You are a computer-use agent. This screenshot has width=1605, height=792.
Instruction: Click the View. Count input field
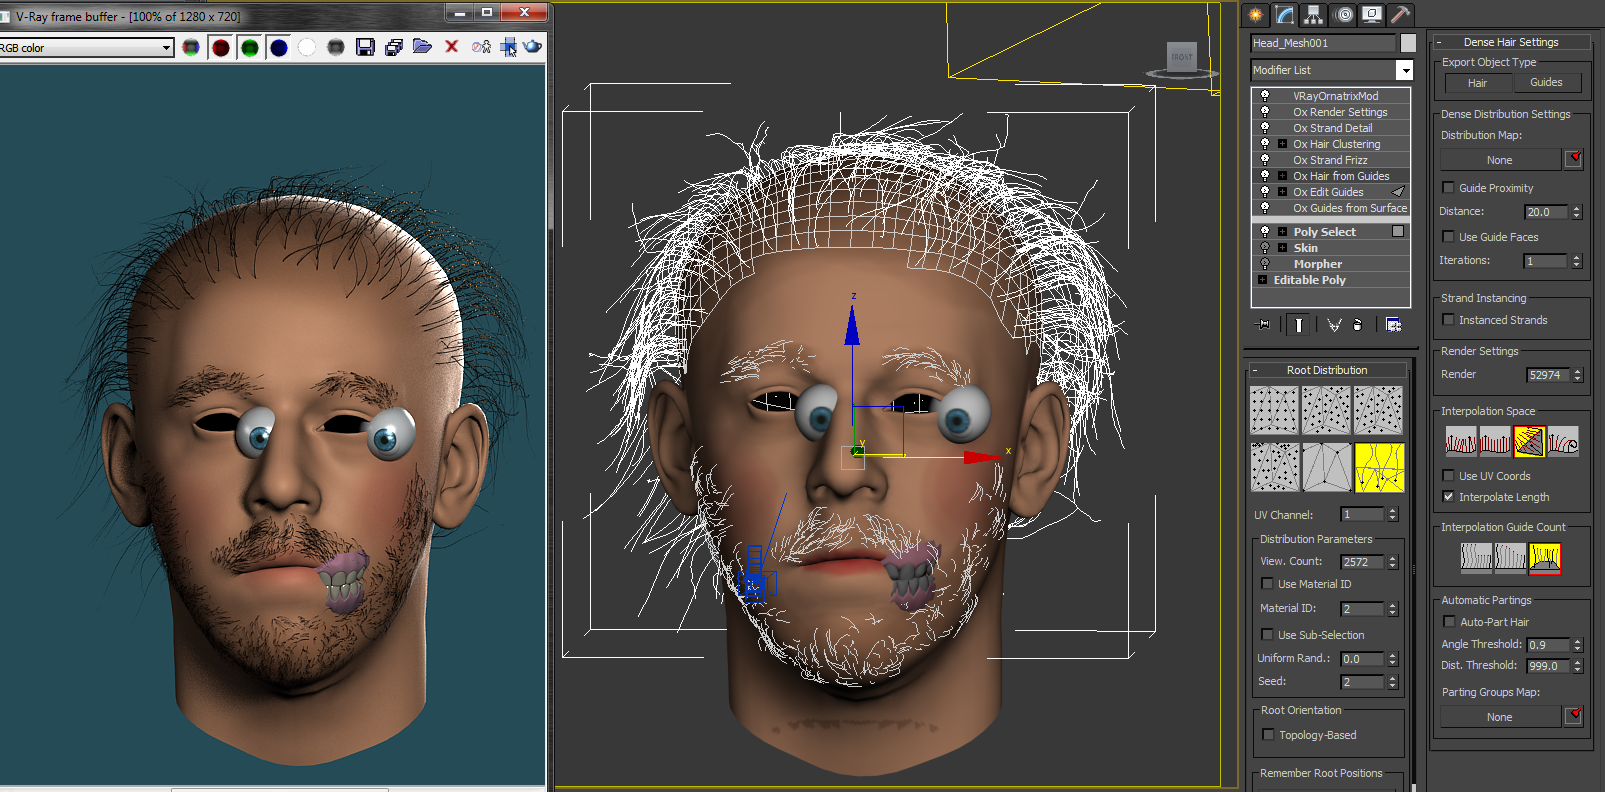pyautogui.click(x=1361, y=562)
